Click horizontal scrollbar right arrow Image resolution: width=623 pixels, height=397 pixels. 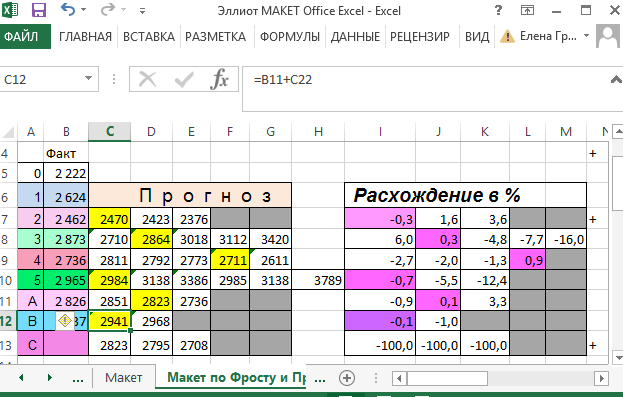pos(601,378)
